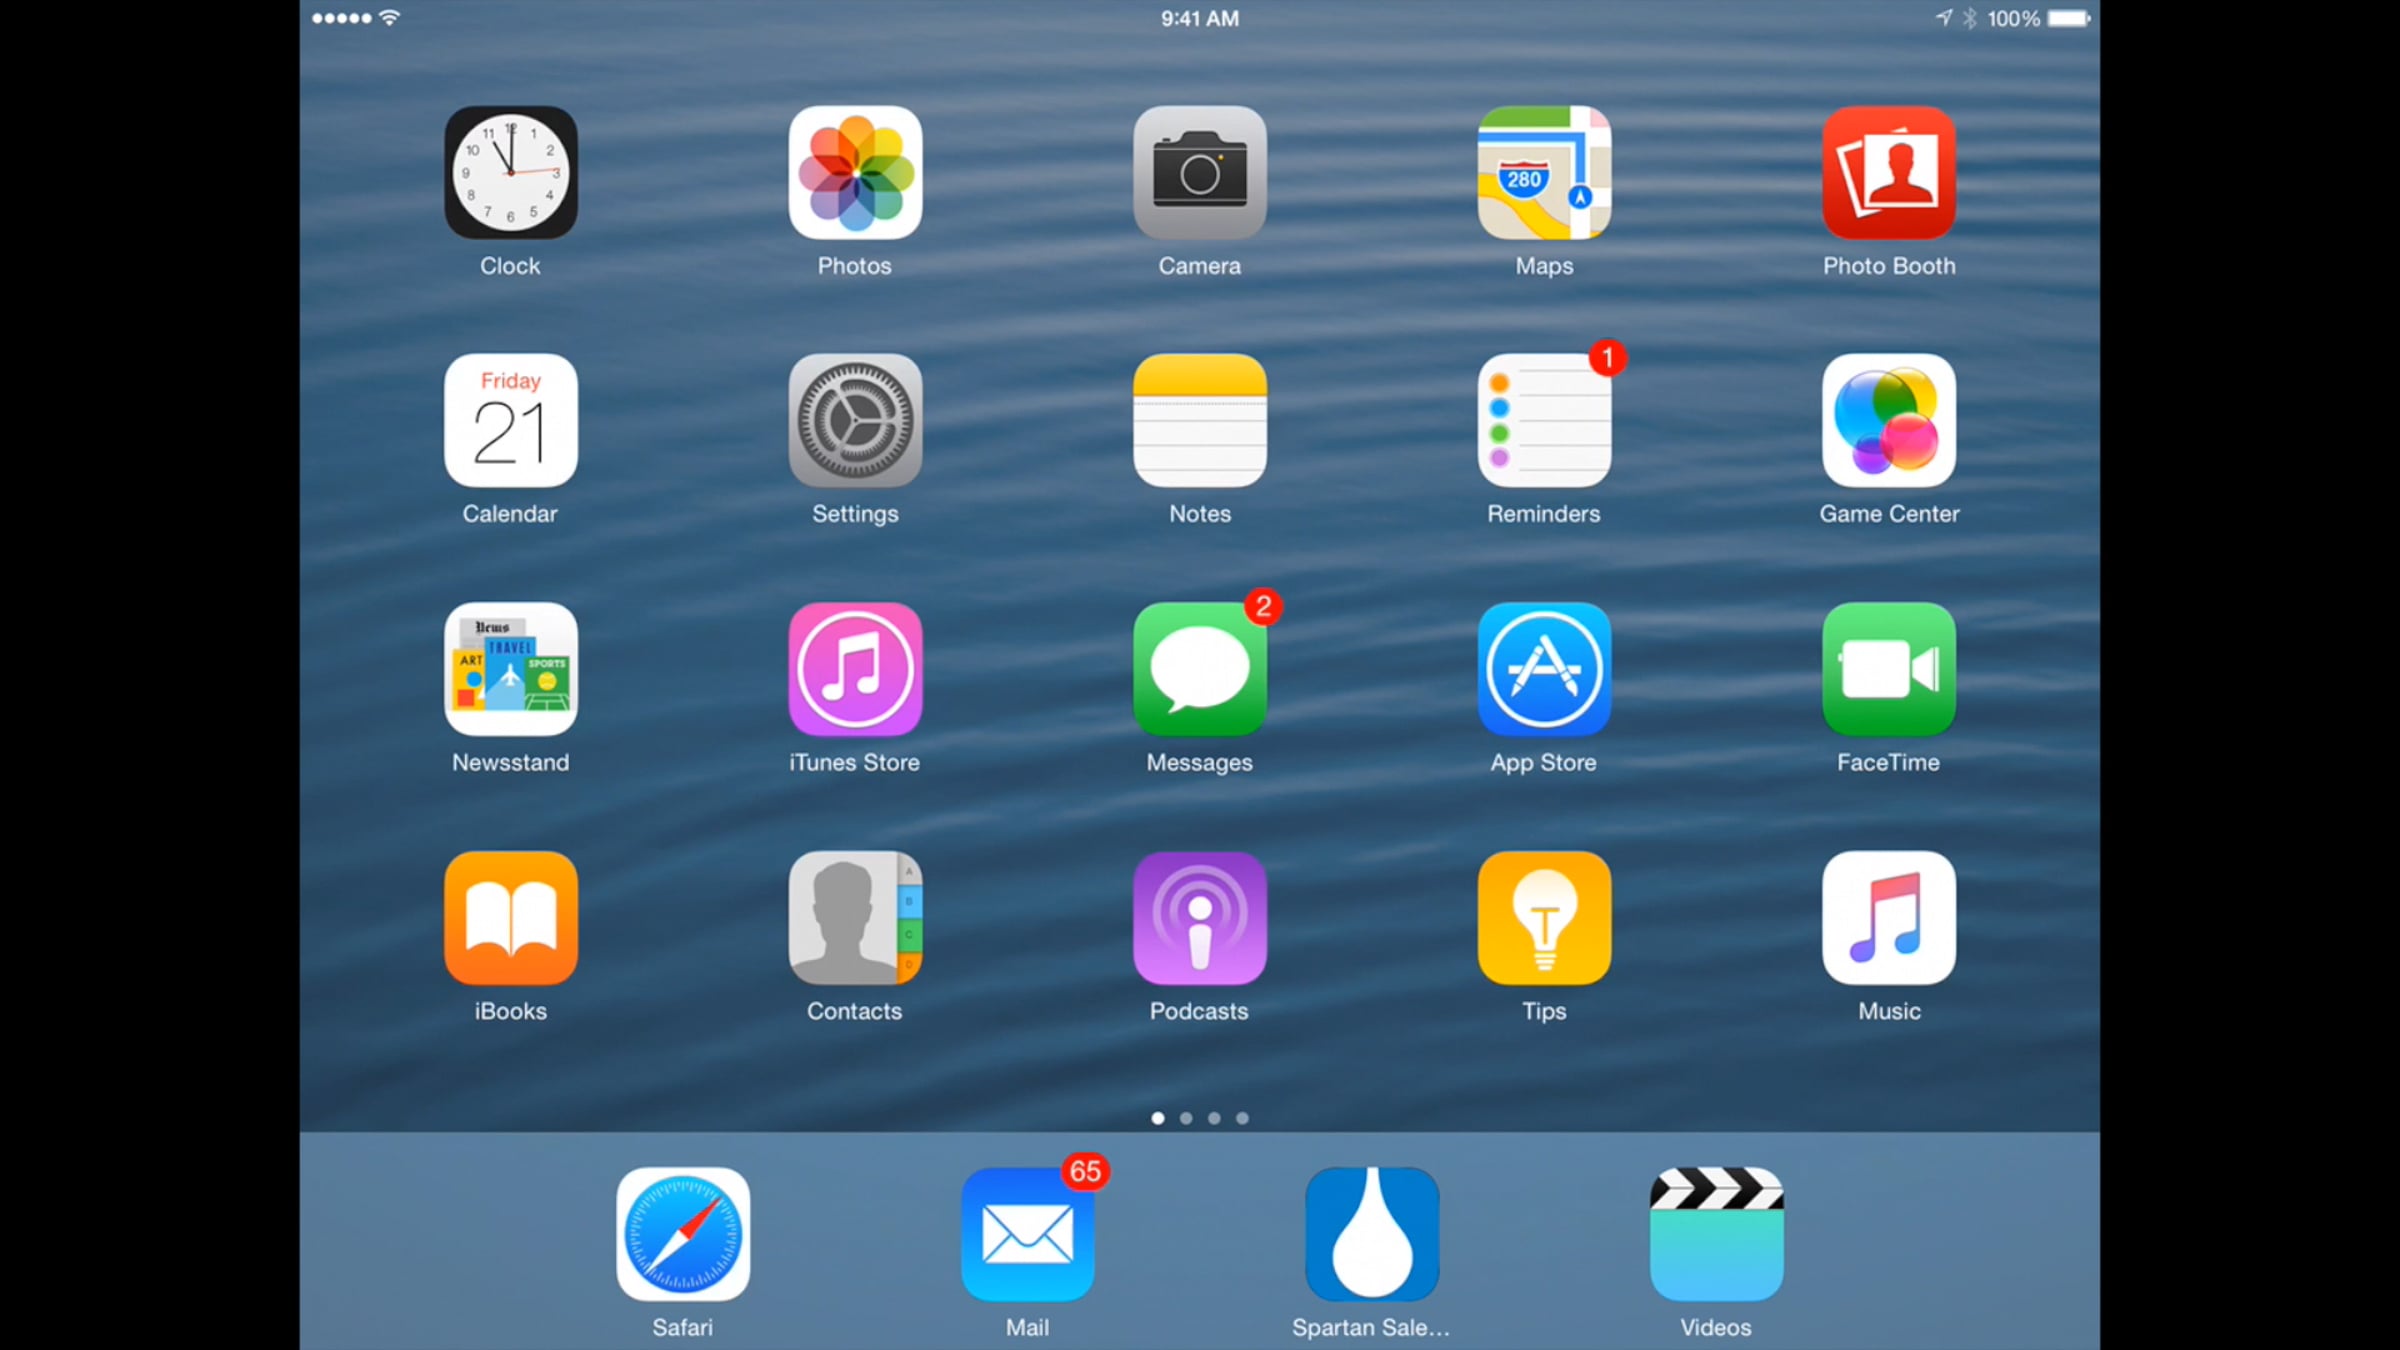This screenshot has height=1350, width=2400.
Task: Open the Newsstand folder
Action: [x=510, y=669]
